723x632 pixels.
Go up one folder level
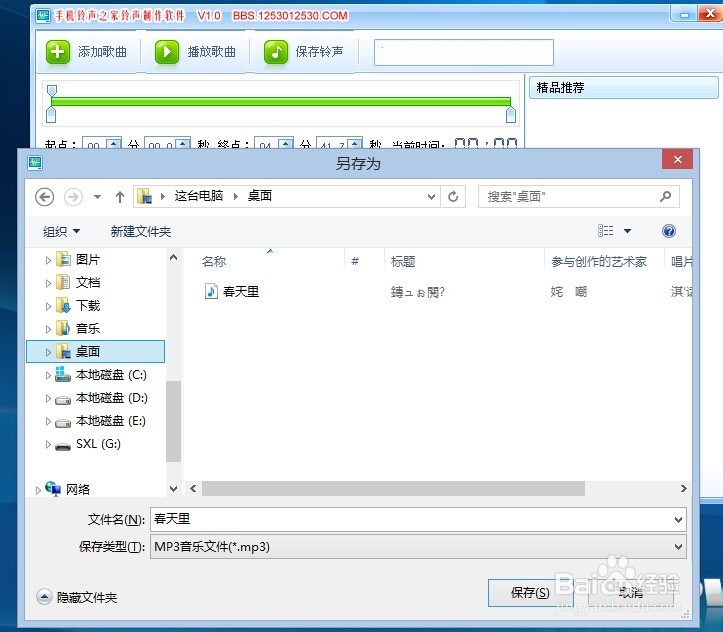click(120, 197)
